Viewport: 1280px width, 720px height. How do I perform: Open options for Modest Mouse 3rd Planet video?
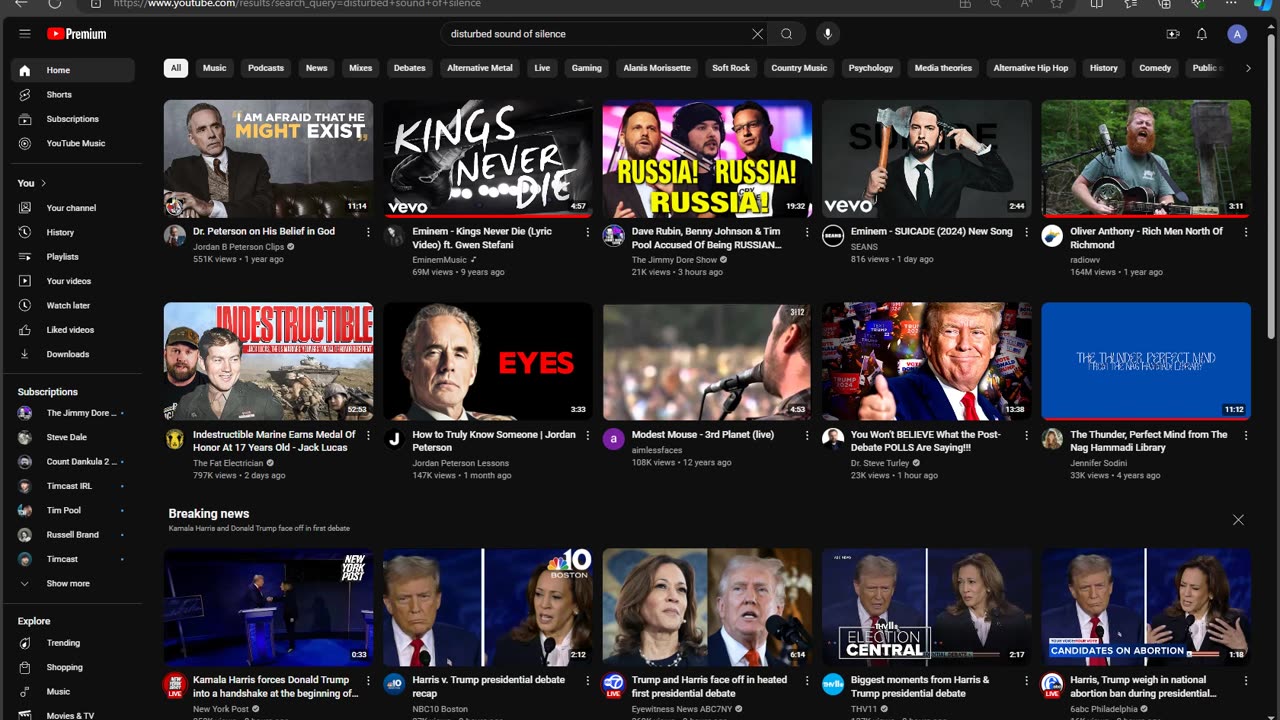coord(807,436)
